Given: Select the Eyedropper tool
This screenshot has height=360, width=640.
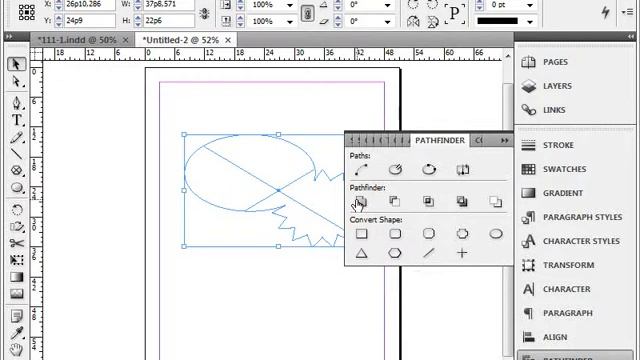Looking at the screenshot, I should pyautogui.click(x=16, y=333).
